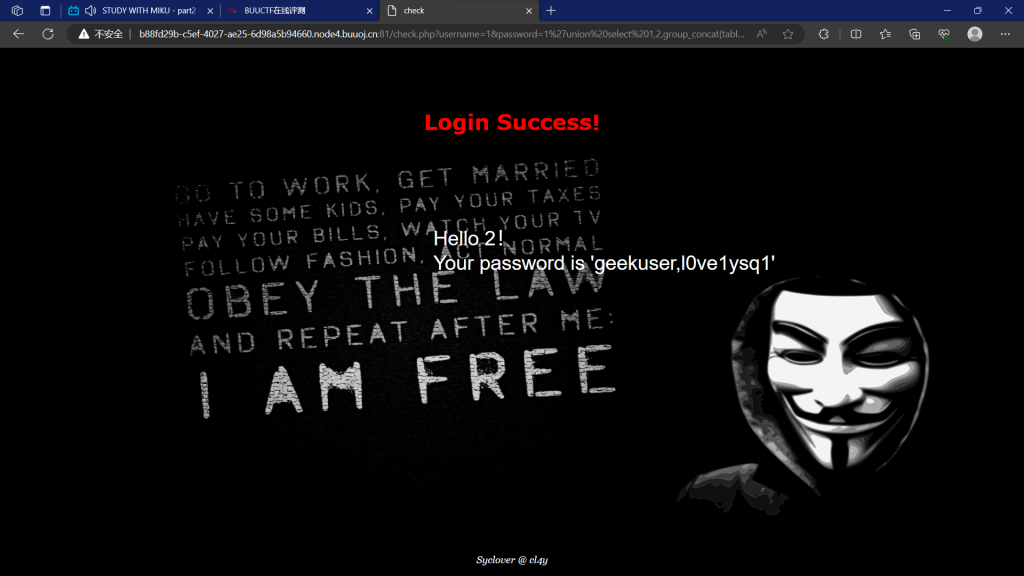Close the BUUCTF tab
This screenshot has width=1024, height=576.
370,10
